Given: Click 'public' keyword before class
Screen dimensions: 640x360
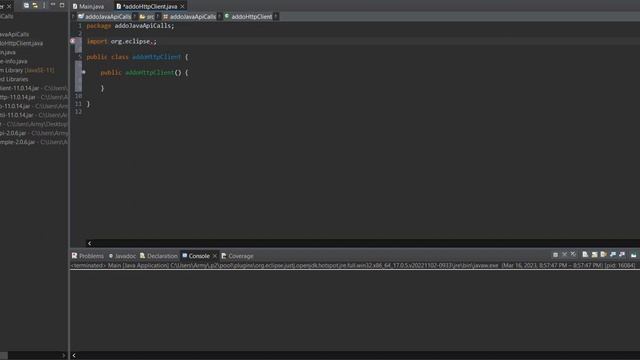Looking at the screenshot, I should click(97, 57).
